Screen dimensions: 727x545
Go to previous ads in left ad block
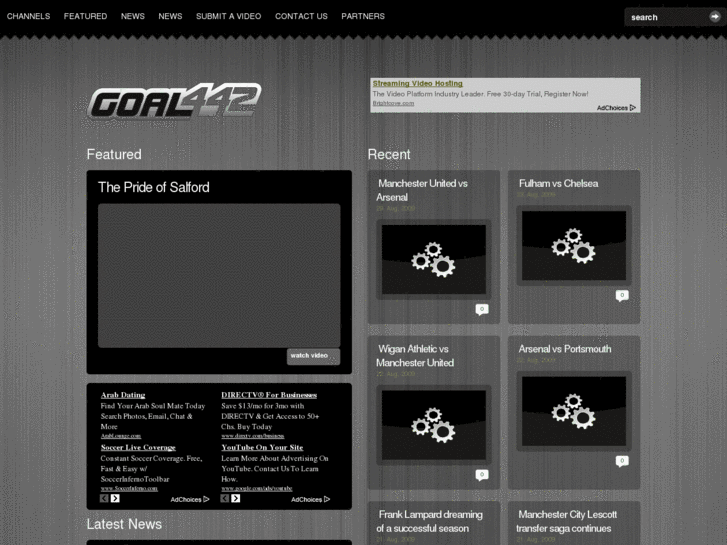point(104,498)
